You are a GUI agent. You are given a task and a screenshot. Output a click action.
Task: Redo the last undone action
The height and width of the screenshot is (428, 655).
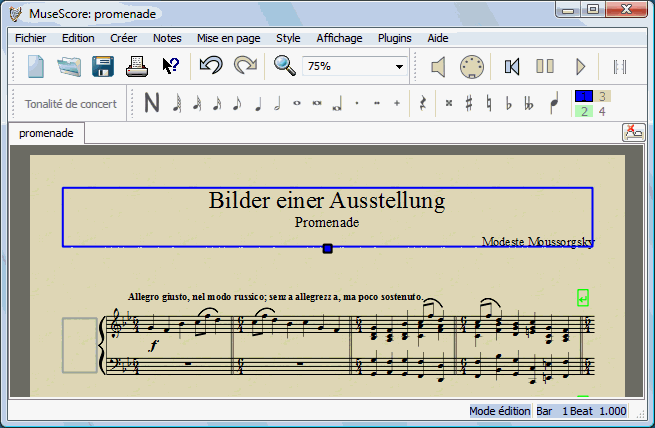(245, 66)
